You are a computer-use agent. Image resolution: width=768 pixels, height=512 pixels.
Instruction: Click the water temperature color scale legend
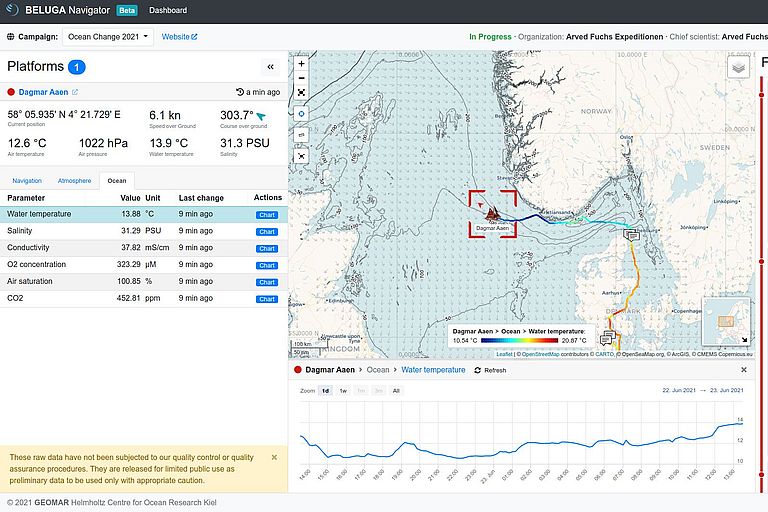pyautogui.click(x=520, y=340)
